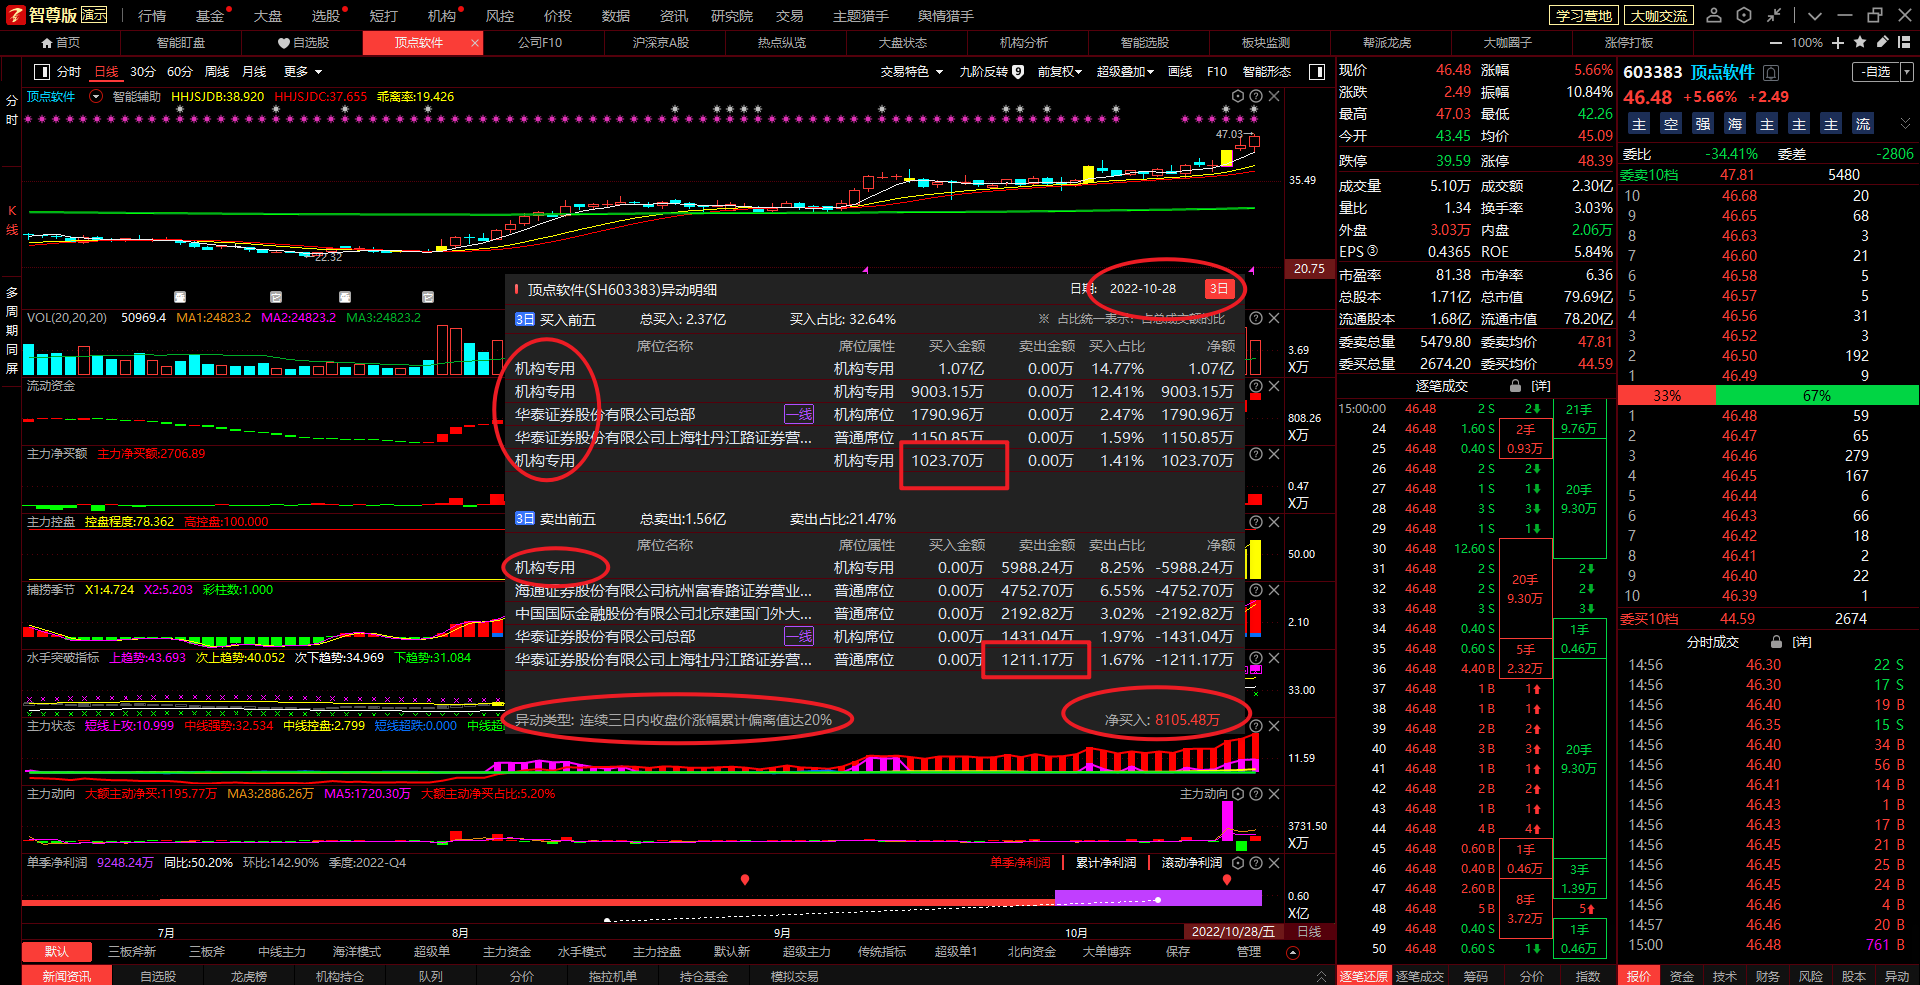Open the 研究院 menu

pyautogui.click(x=732, y=16)
